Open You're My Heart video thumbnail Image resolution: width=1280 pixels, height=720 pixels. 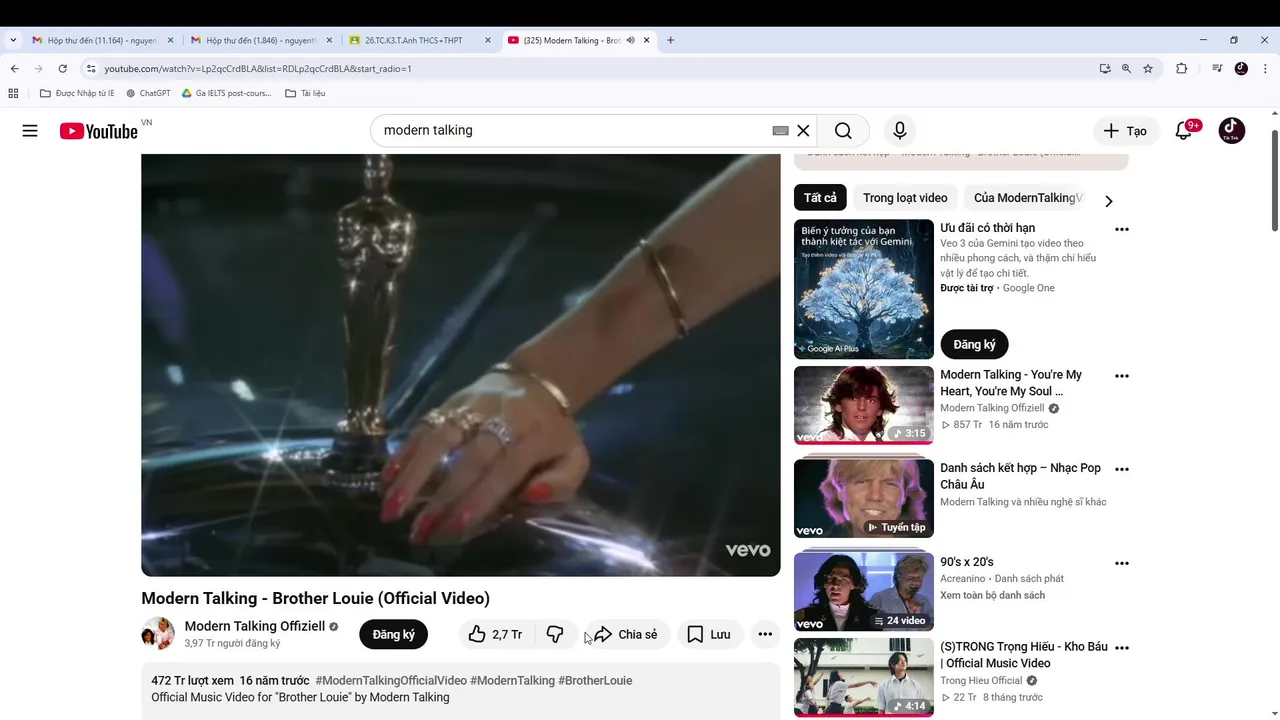pyautogui.click(x=864, y=405)
